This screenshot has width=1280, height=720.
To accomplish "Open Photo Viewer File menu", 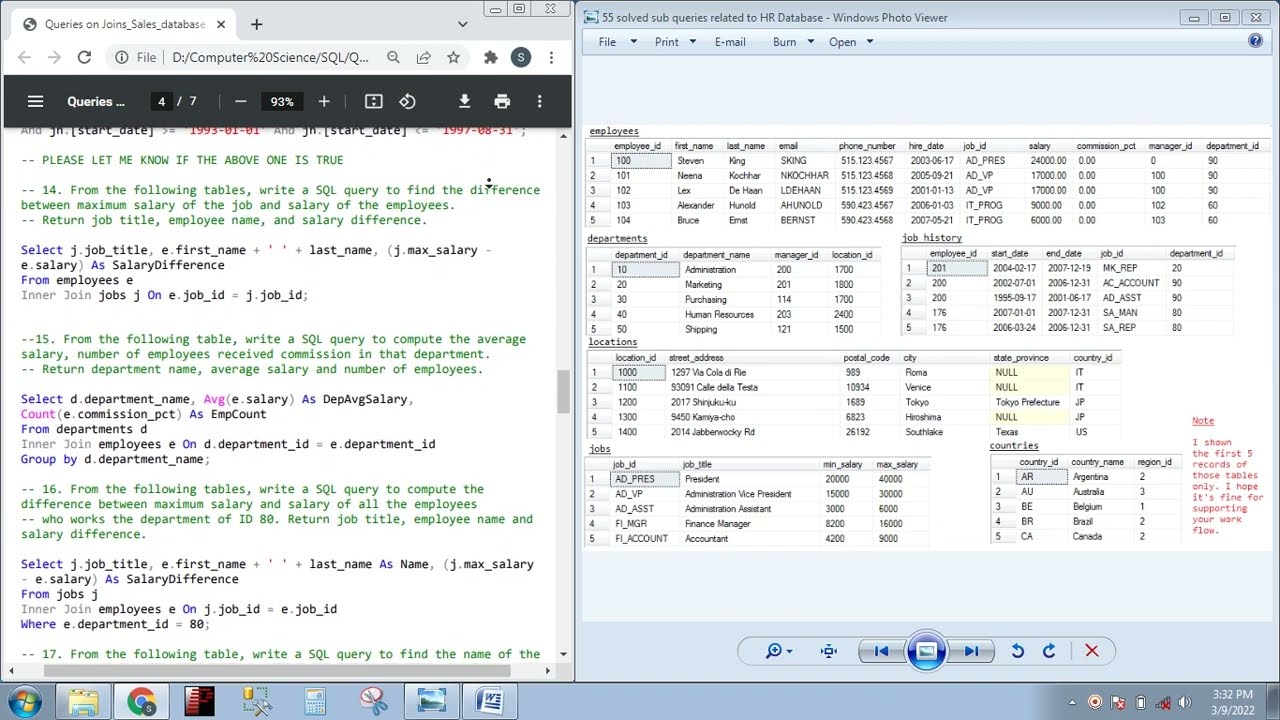I will point(607,42).
